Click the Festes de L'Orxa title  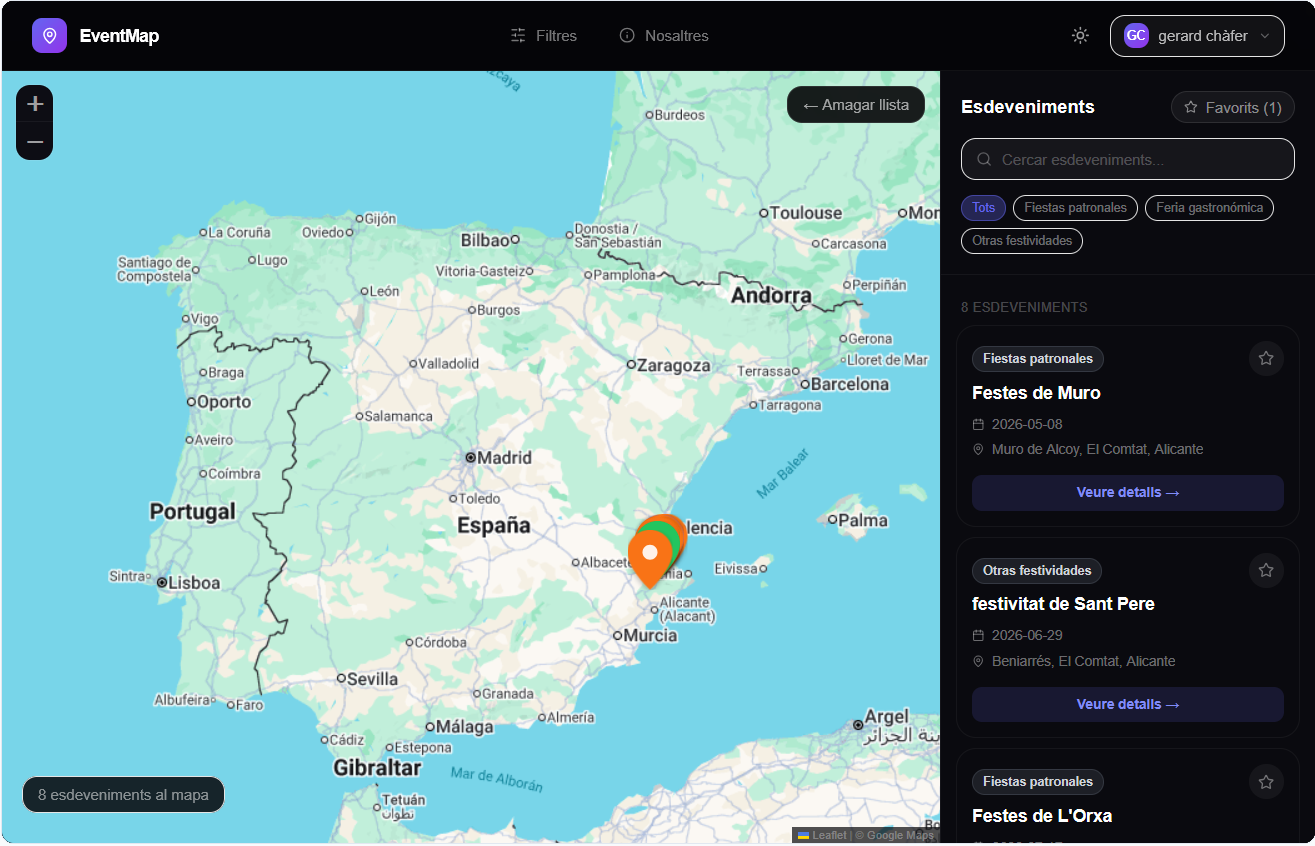[x=1042, y=816]
